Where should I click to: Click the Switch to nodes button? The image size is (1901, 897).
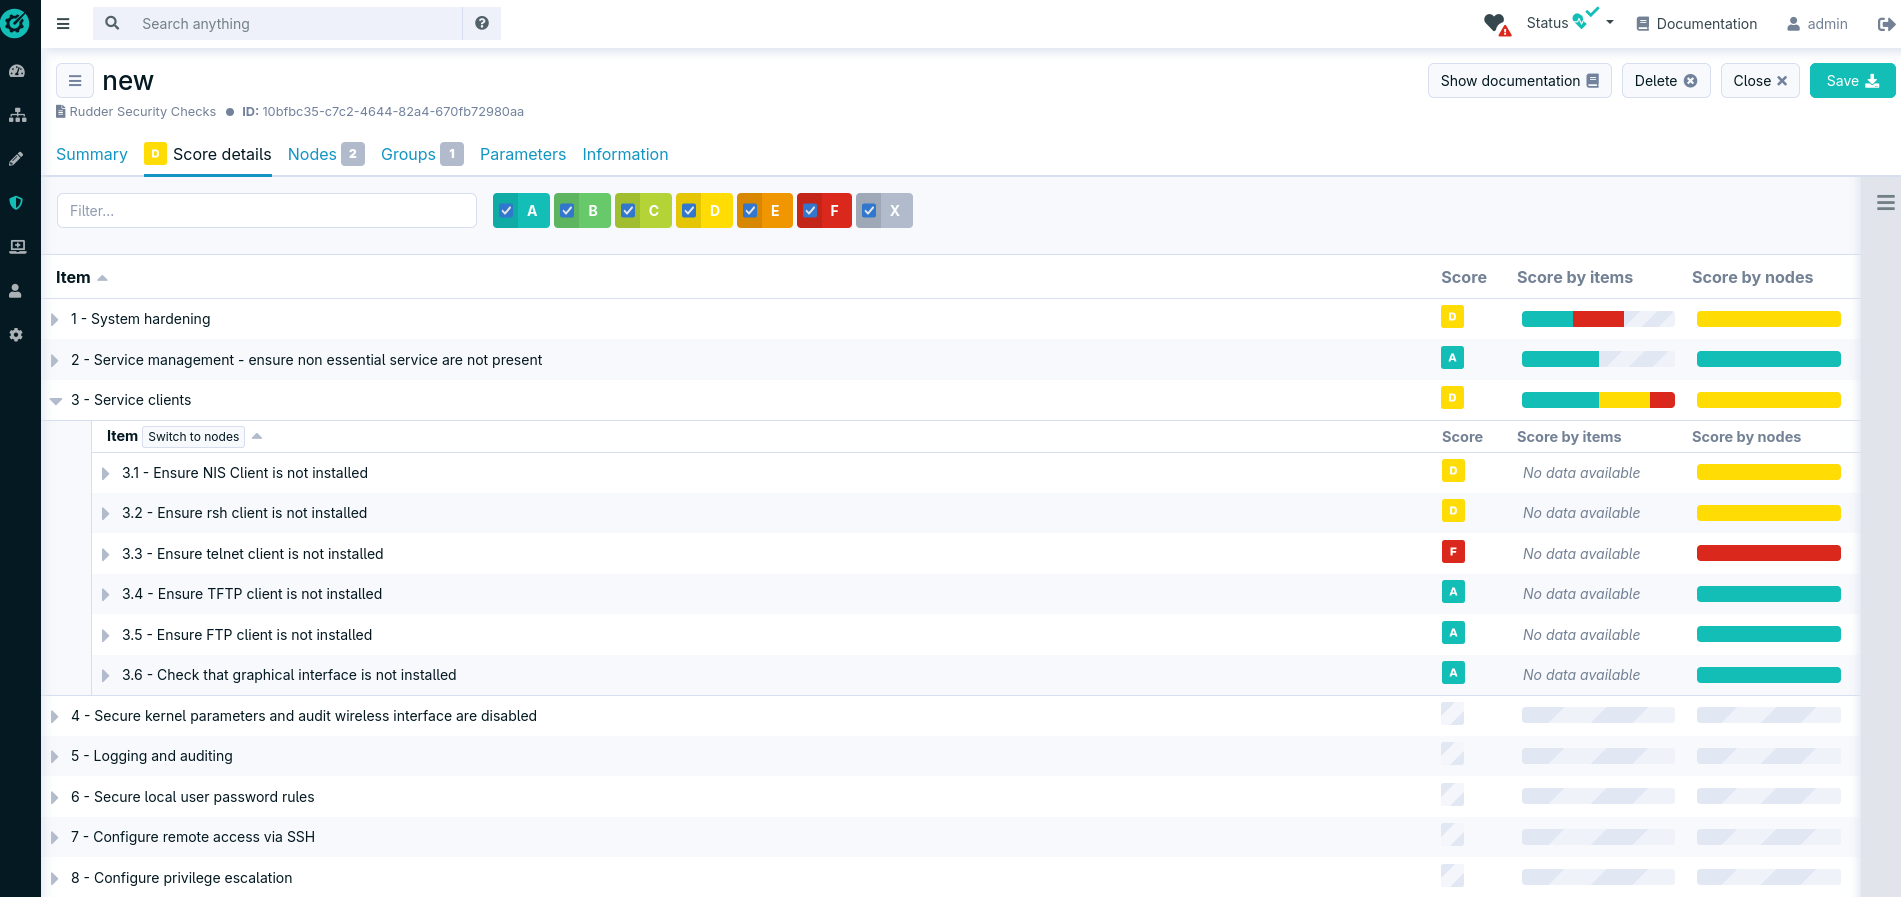pyautogui.click(x=194, y=437)
